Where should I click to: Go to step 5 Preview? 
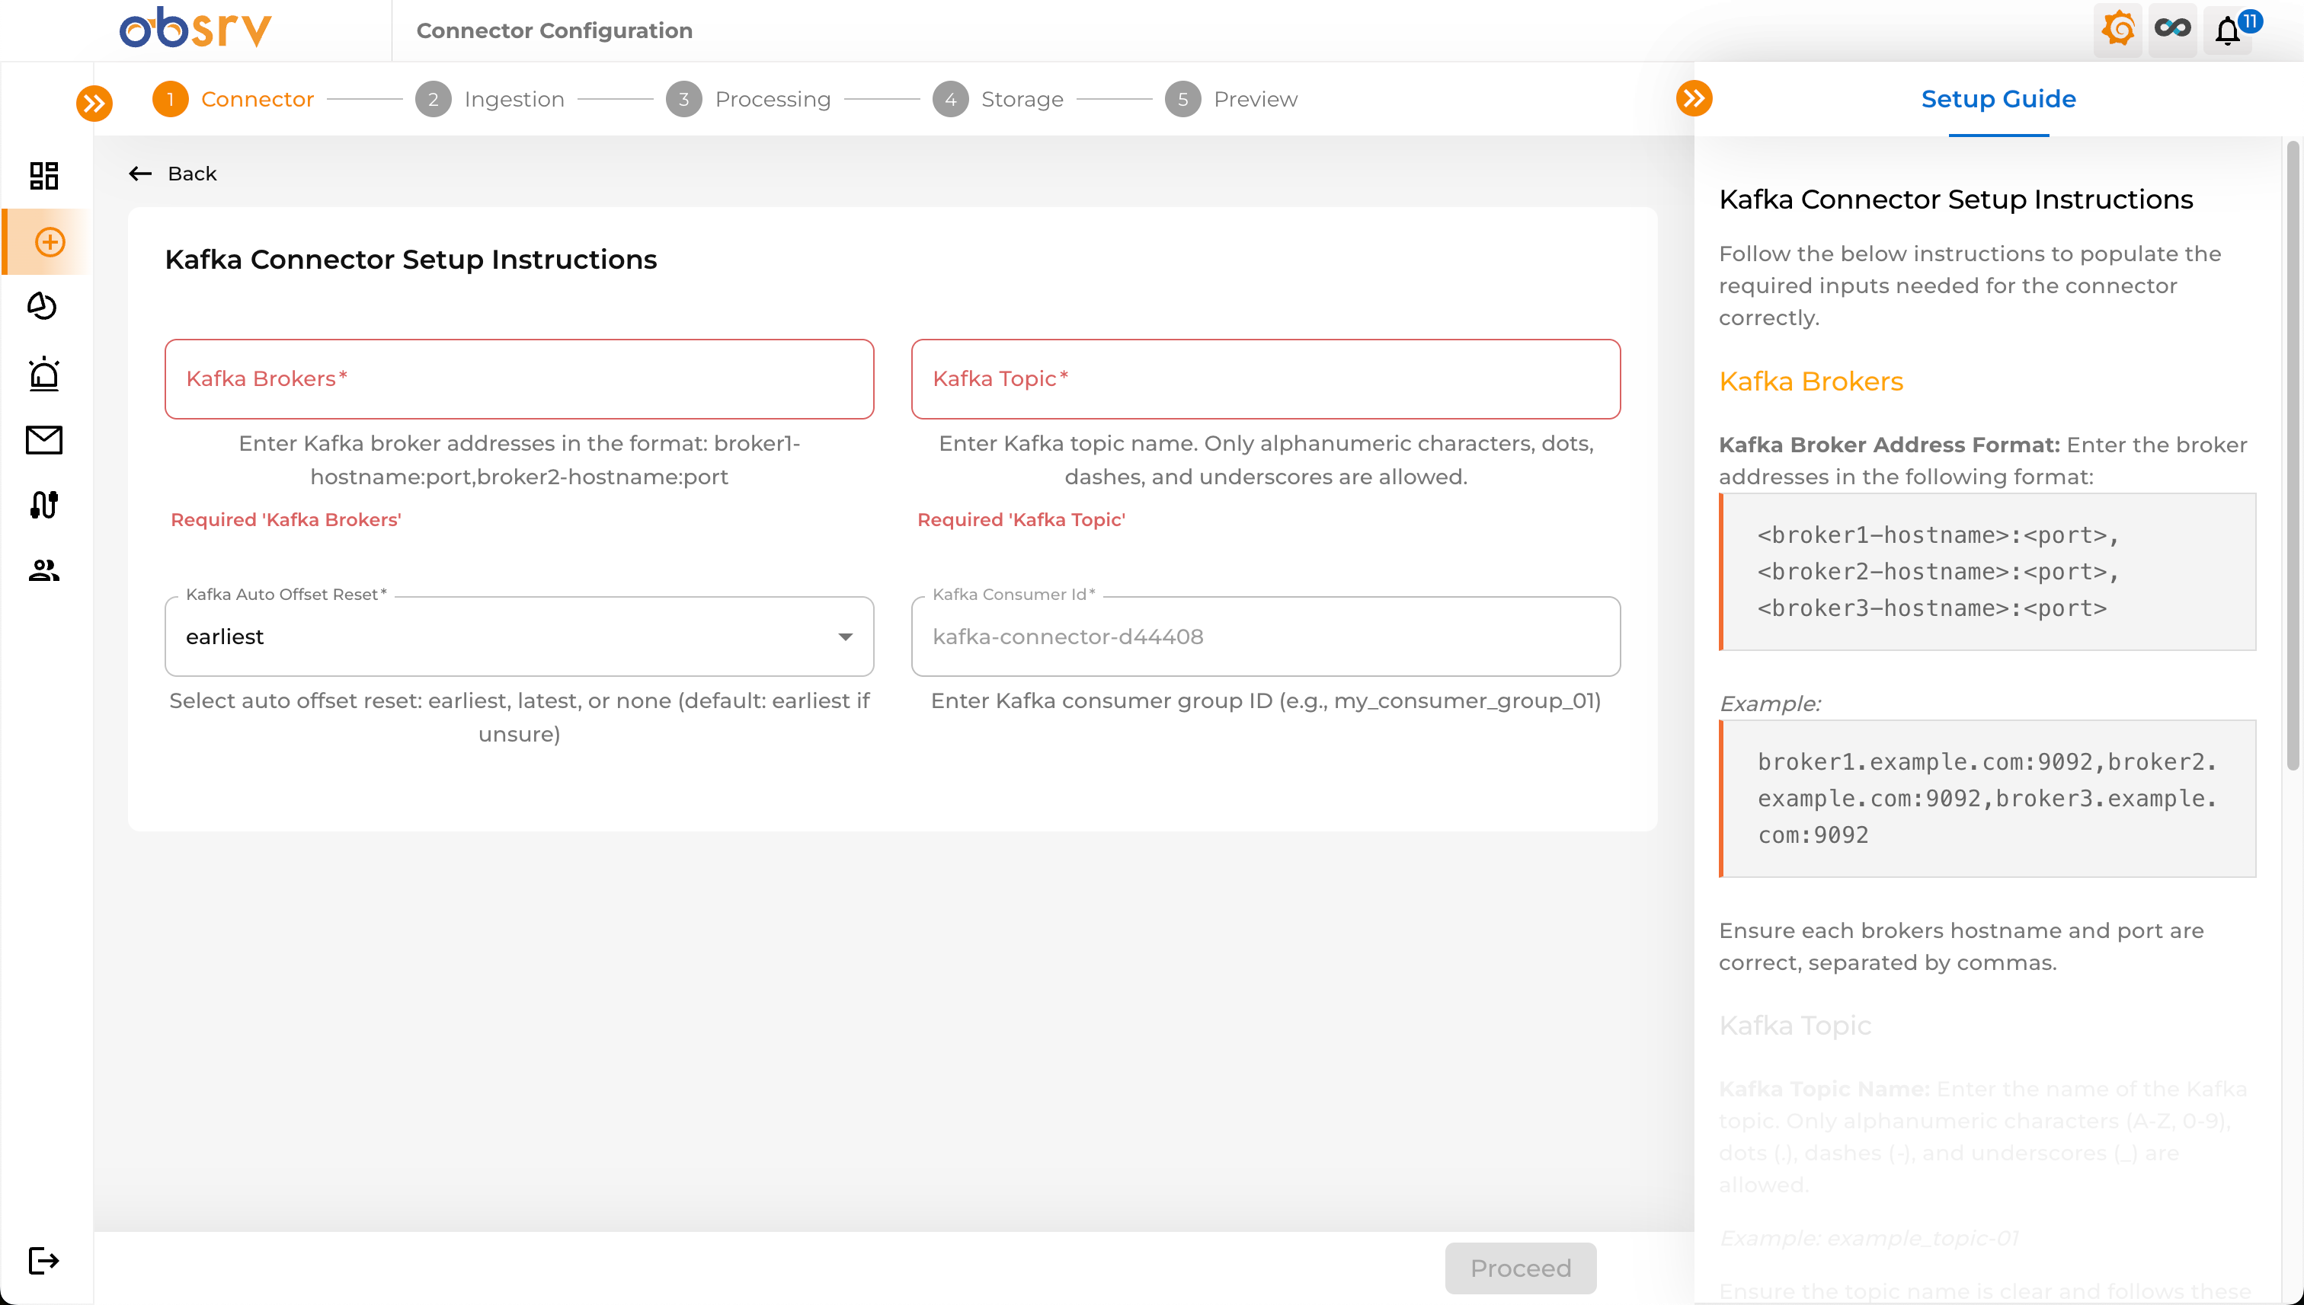pyautogui.click(x=1232, y=99)
